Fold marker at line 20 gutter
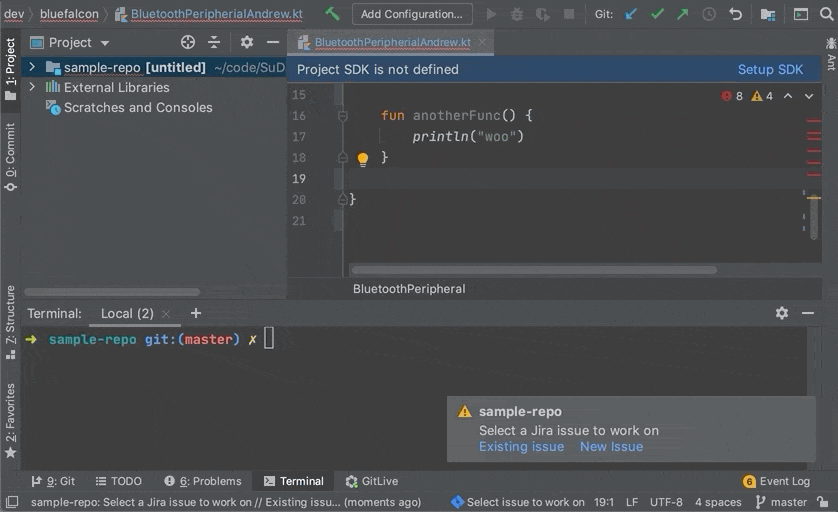Image resolution: width=838 pixels, height=512 pixels. [x=343, y=199]
